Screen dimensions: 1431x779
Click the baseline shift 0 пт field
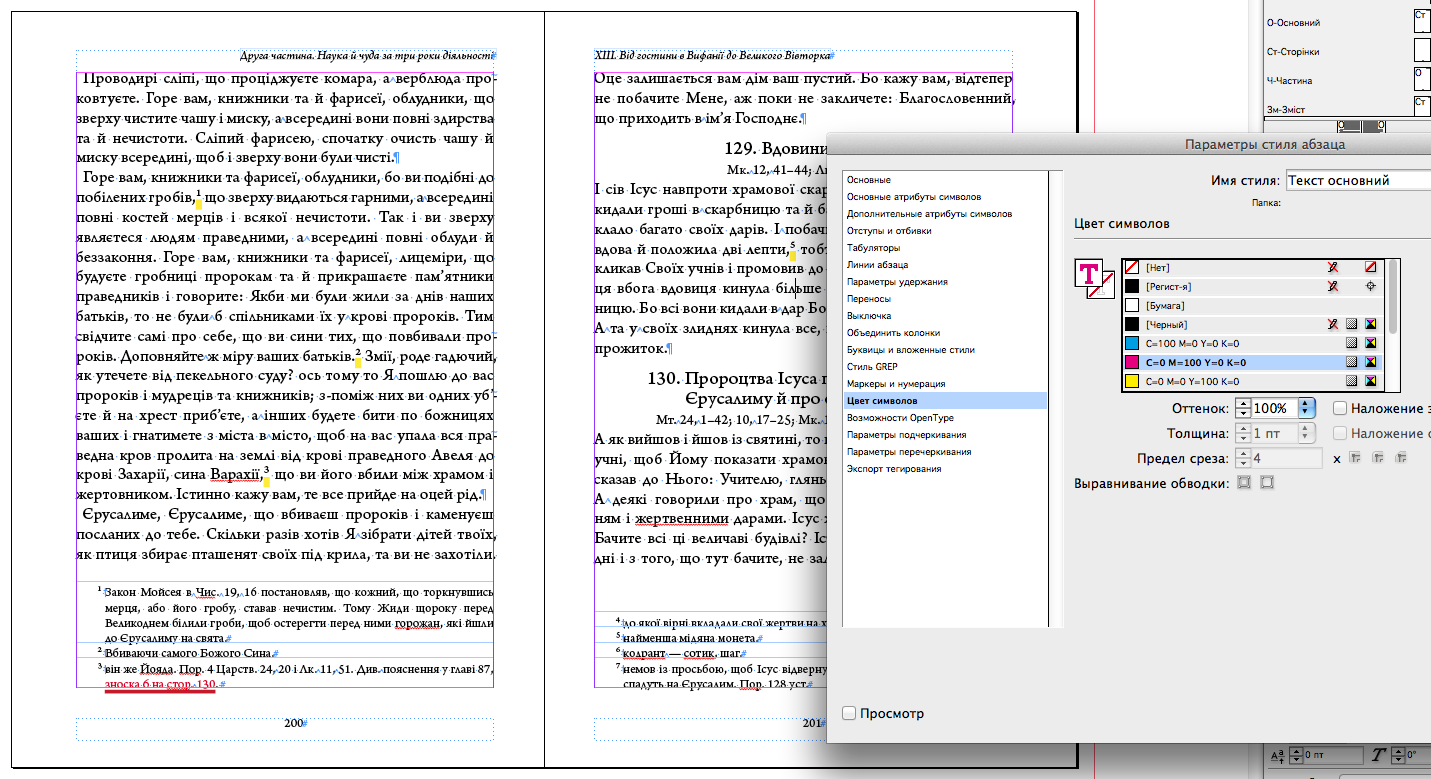click(1333, 756)
